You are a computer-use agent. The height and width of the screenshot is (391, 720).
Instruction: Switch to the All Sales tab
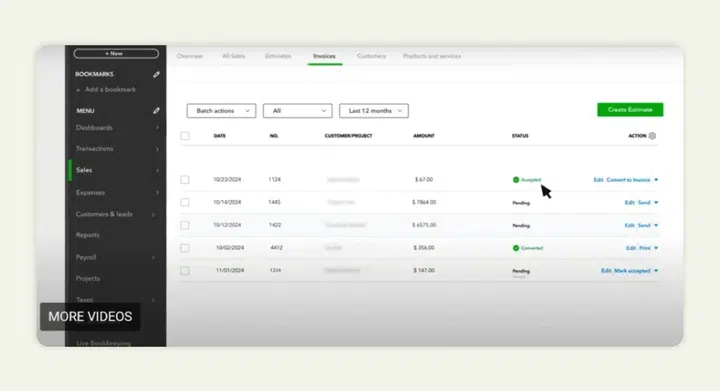(x=234, y=56)
